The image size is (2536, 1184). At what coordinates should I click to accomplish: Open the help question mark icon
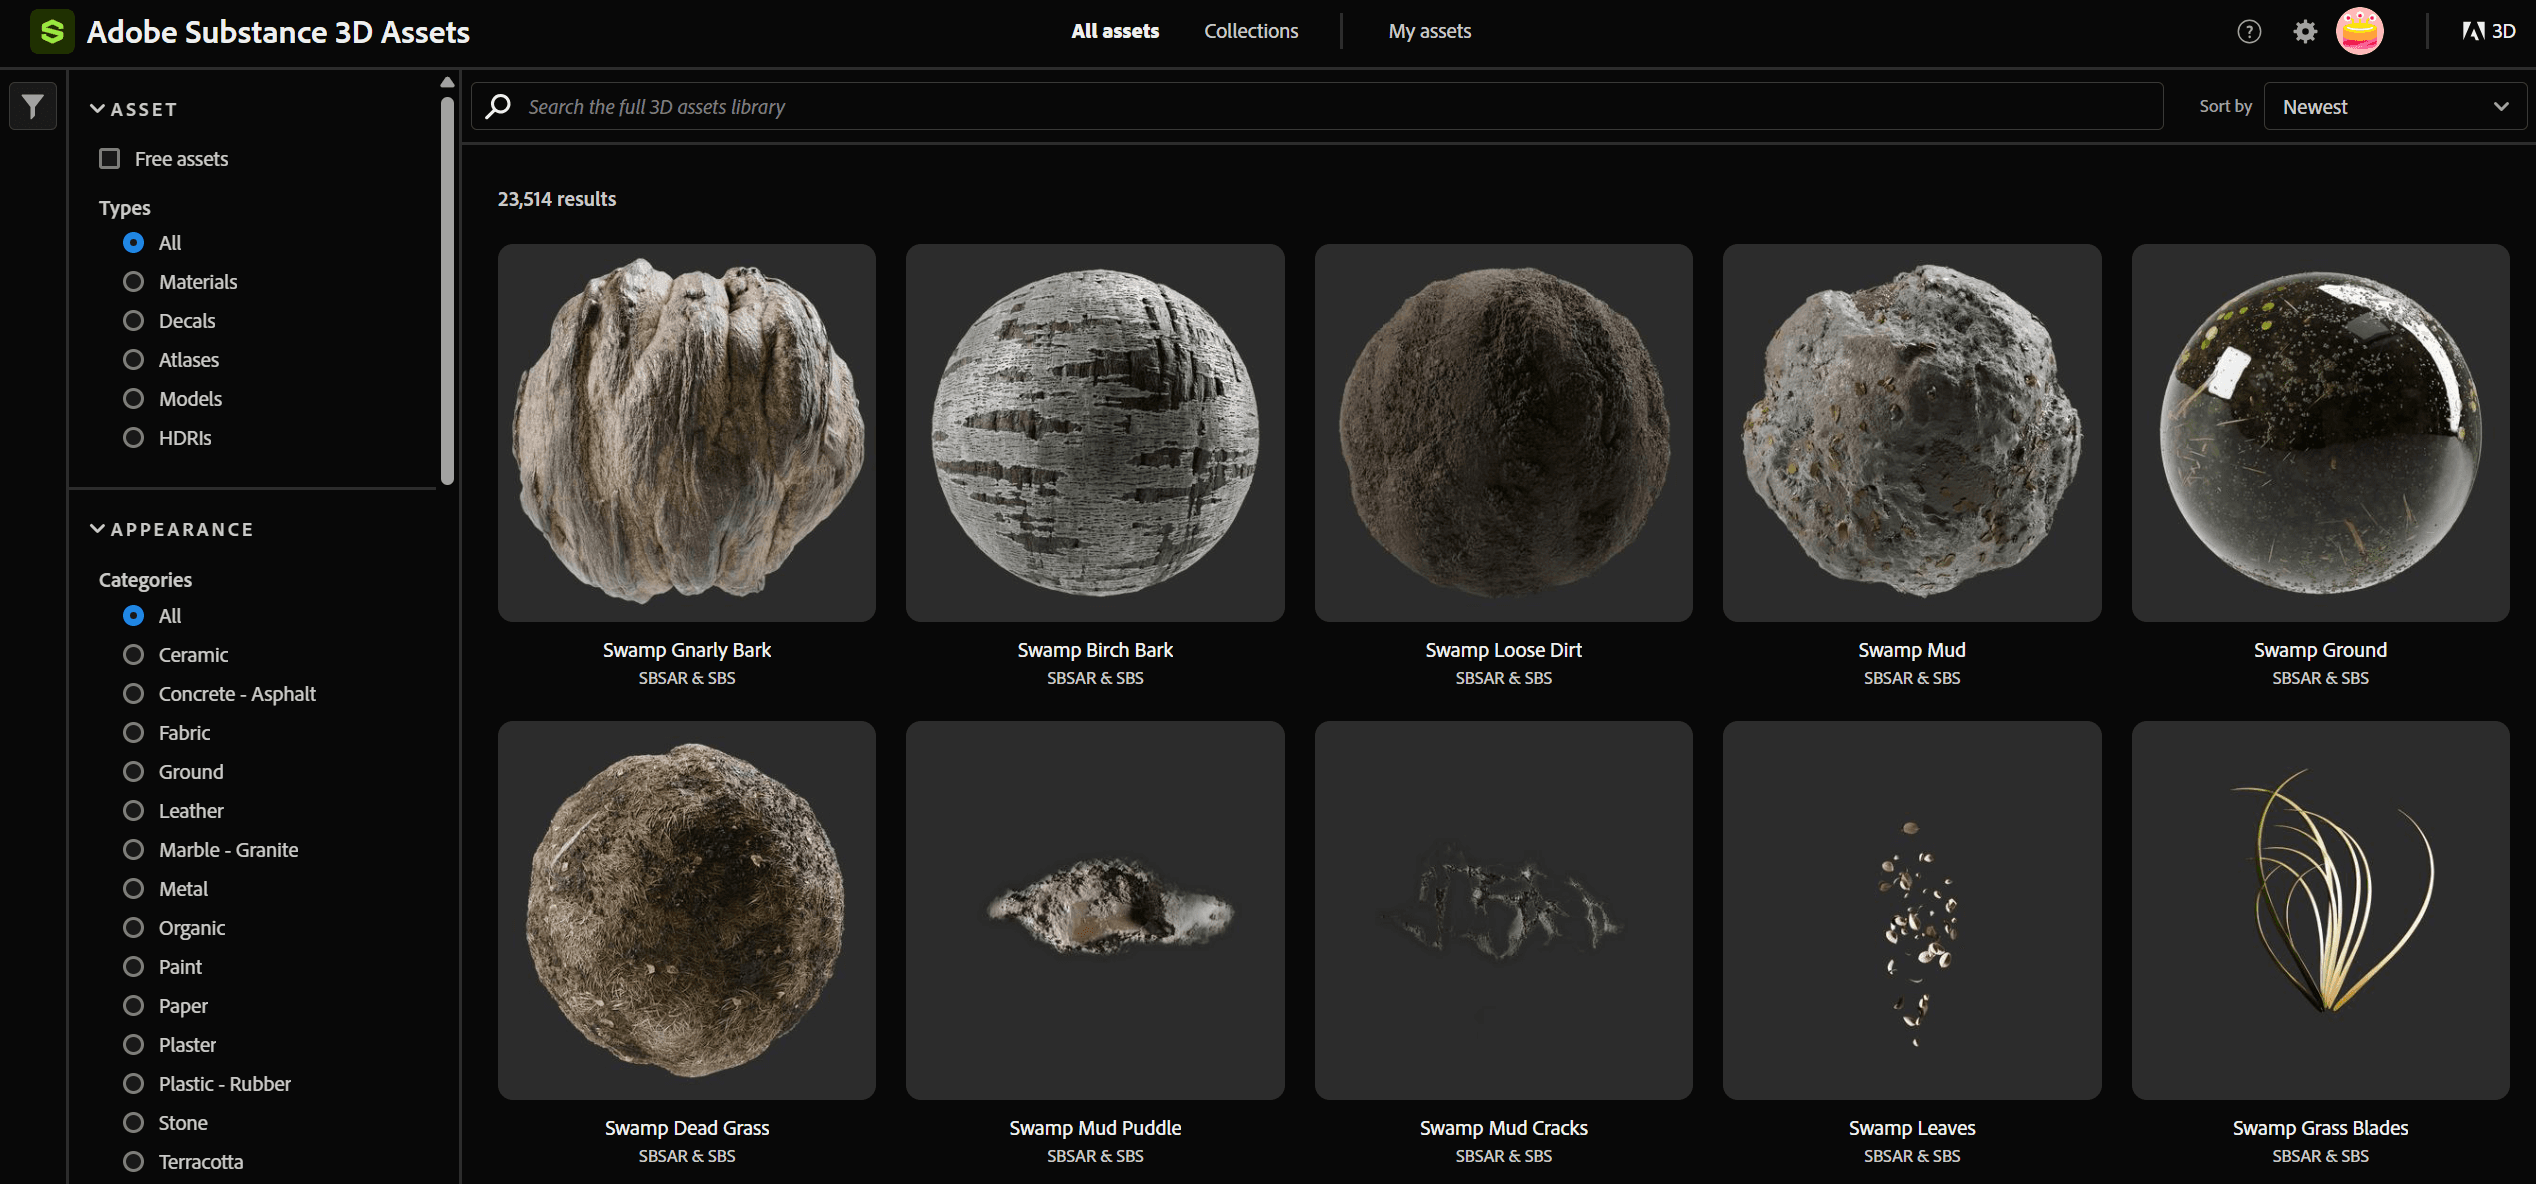(x=2249, y=32)
